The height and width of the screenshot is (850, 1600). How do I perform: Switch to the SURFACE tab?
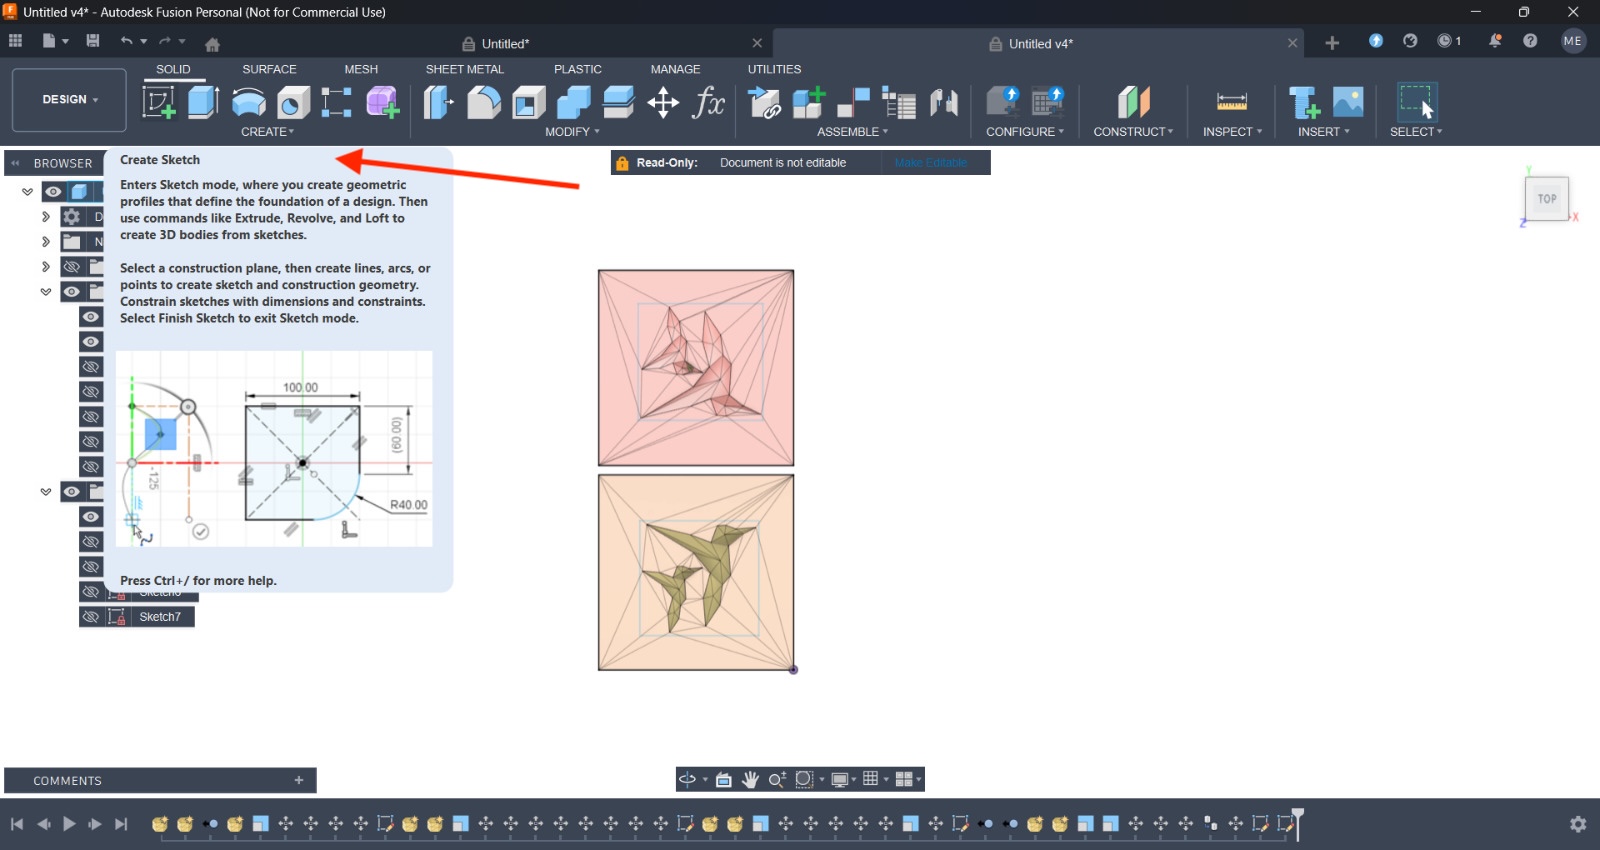269,69
